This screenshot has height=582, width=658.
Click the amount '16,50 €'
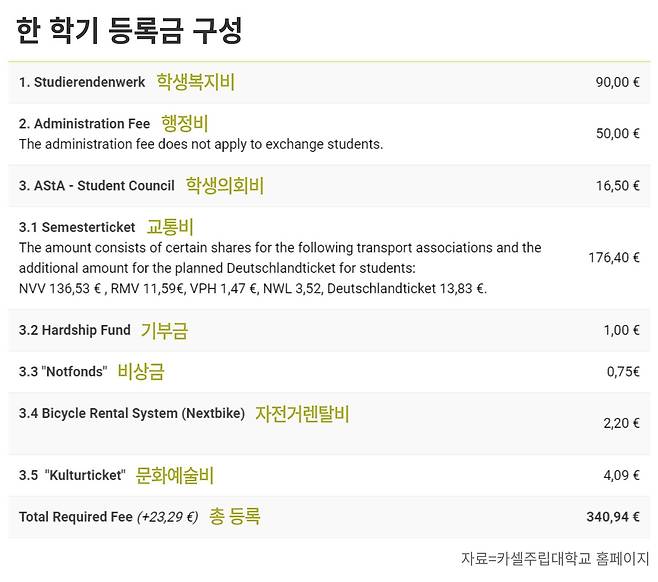618,185
